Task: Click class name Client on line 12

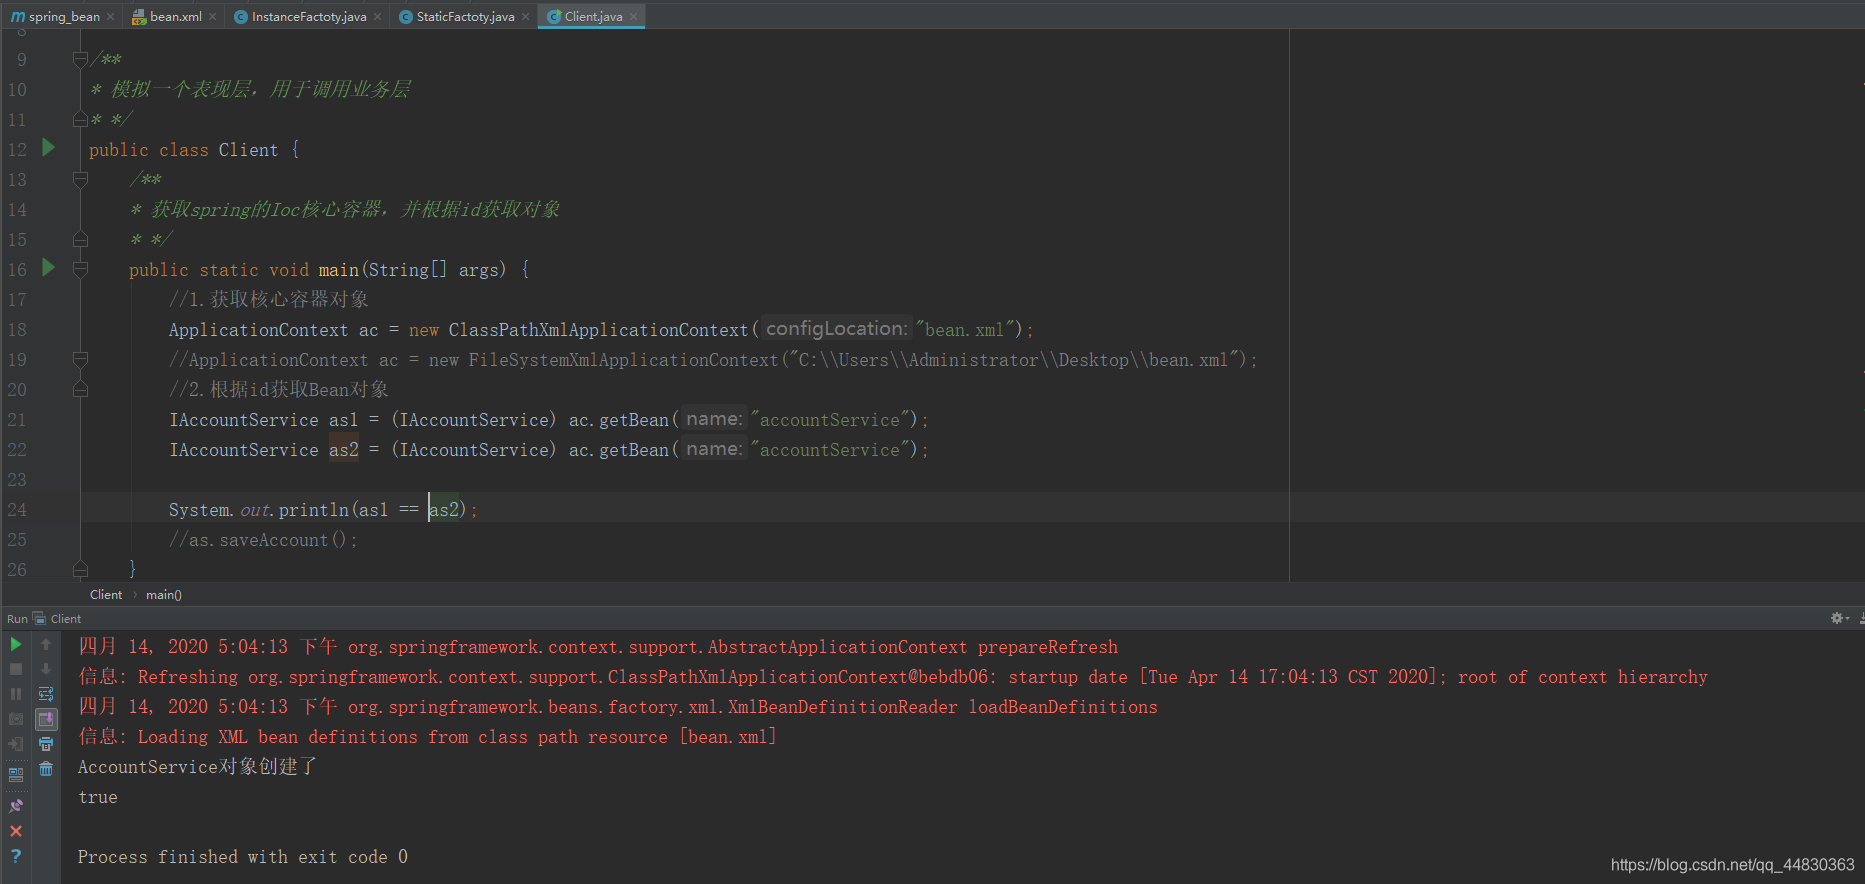Action: [248, 150]
